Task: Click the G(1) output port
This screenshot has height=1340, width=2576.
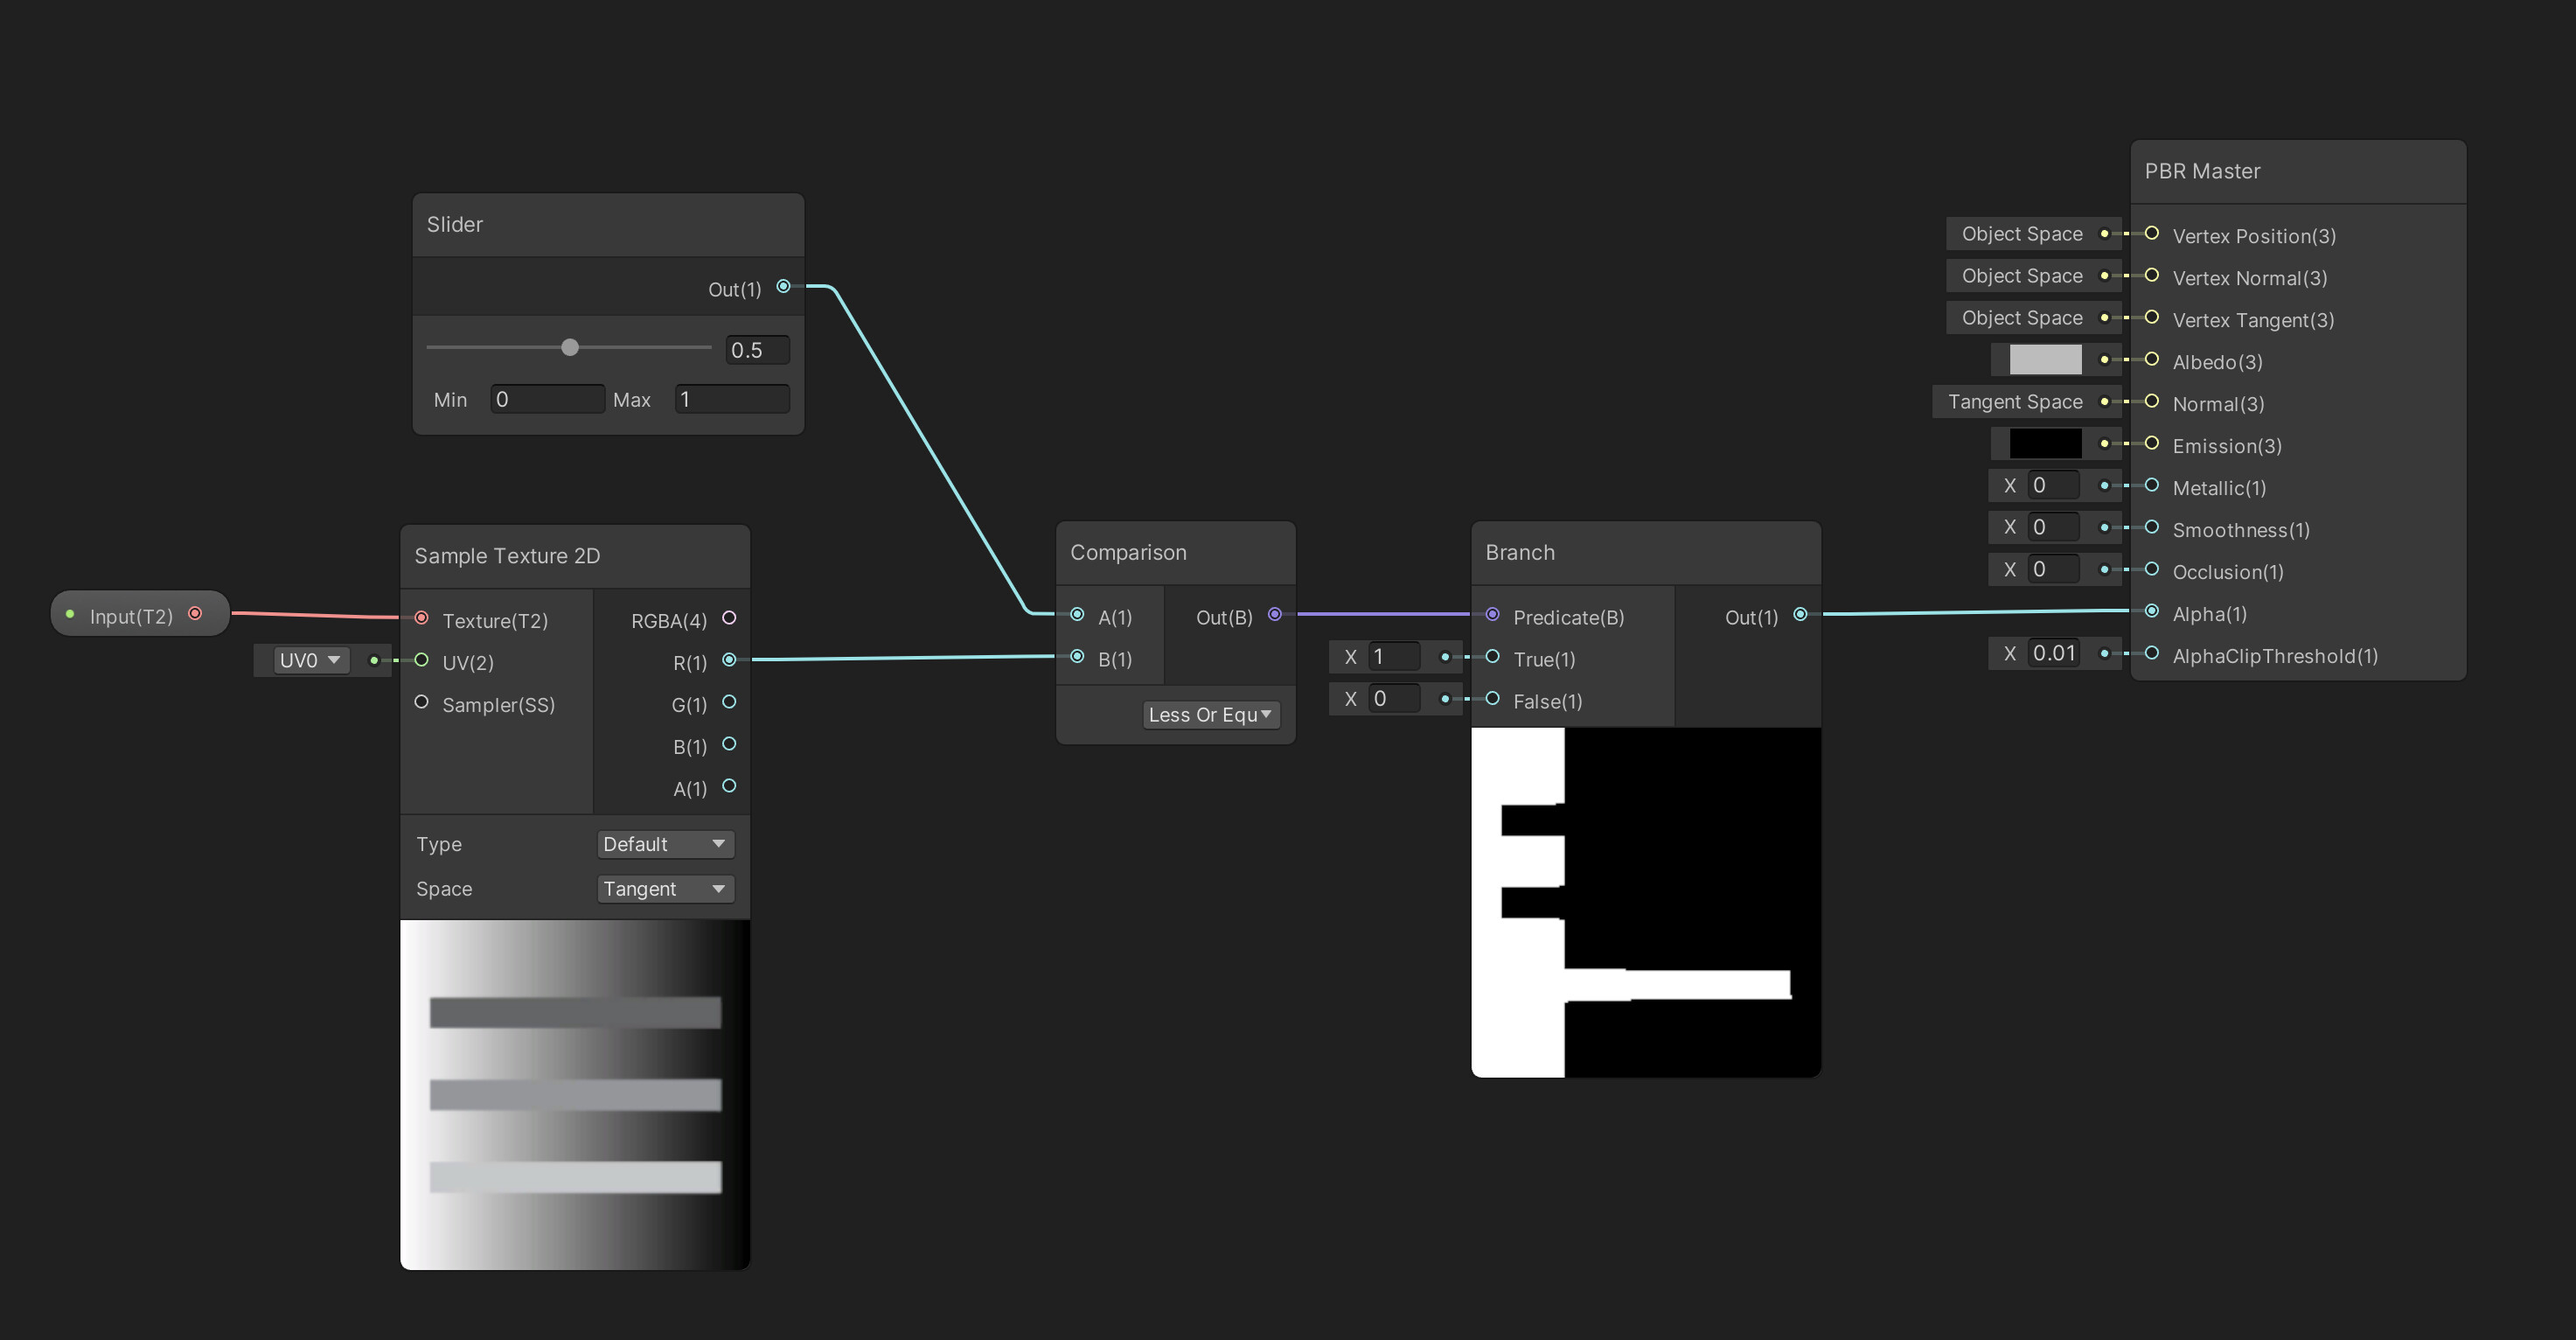Action: (729, 702)
